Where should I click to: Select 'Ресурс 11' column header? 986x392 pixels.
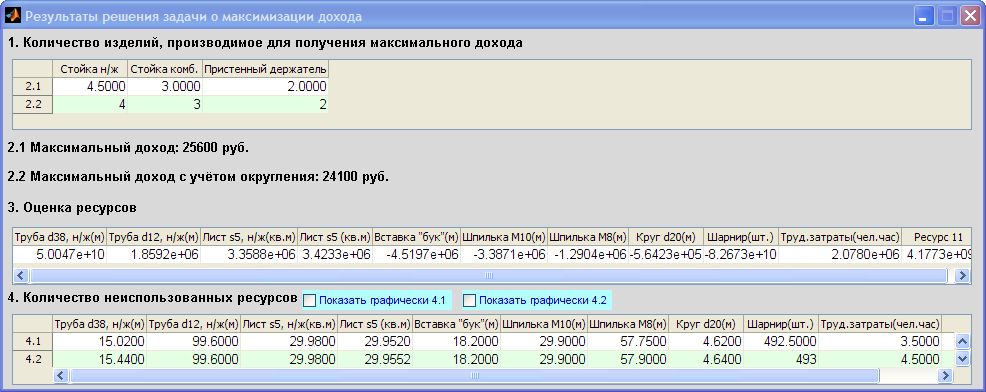[937, 237]
